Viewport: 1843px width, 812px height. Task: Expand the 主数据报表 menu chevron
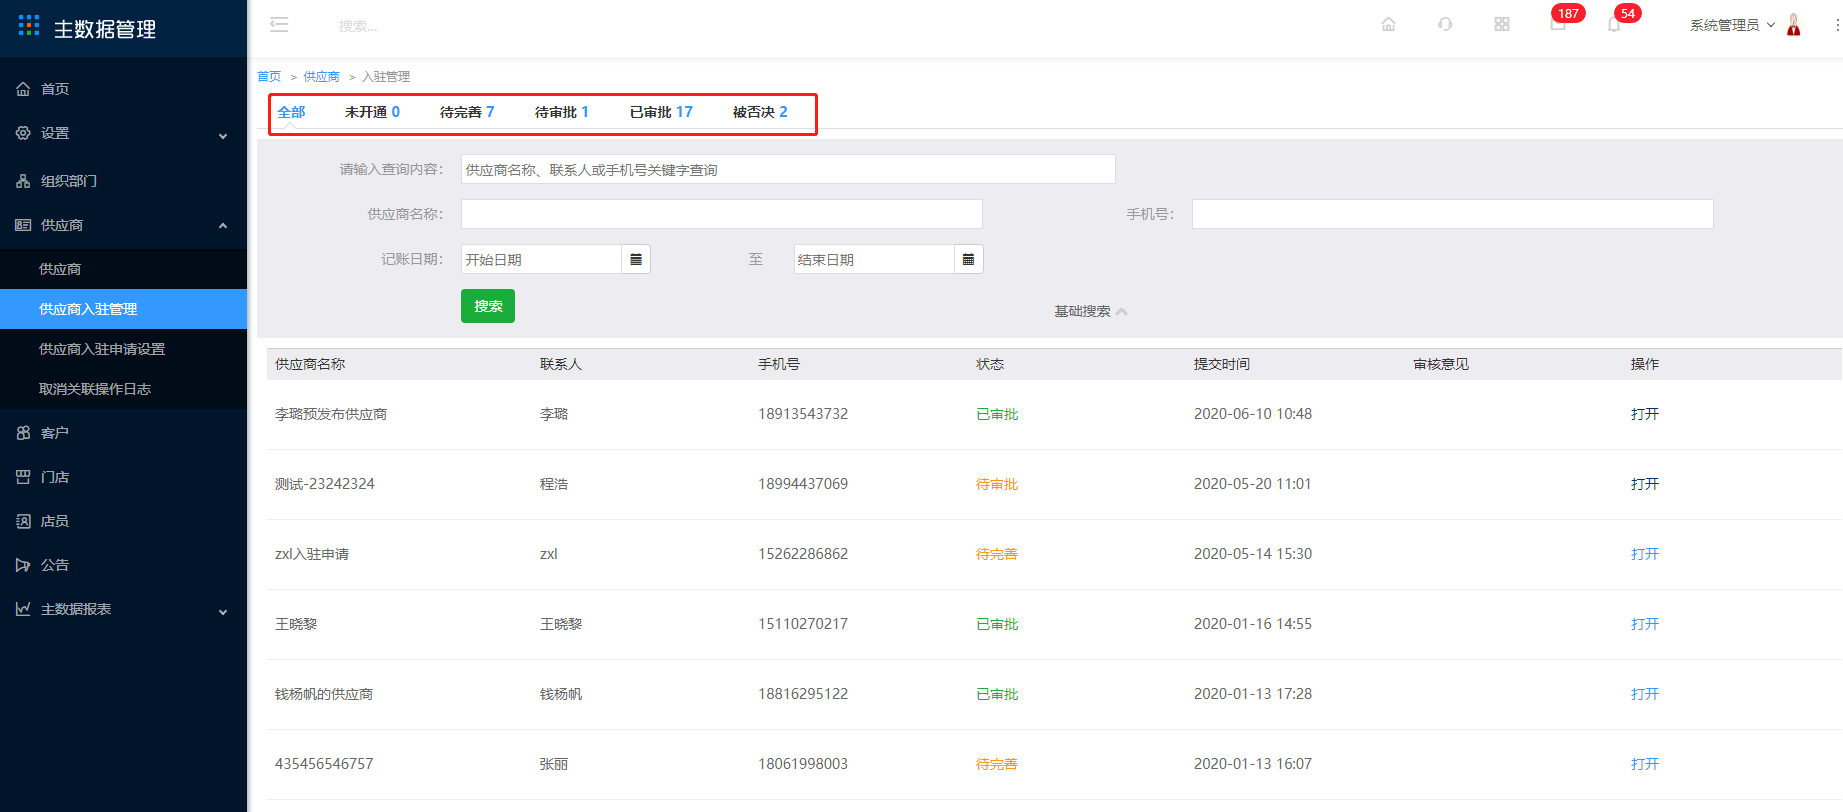pyautogui.click(x=223, y=611)
